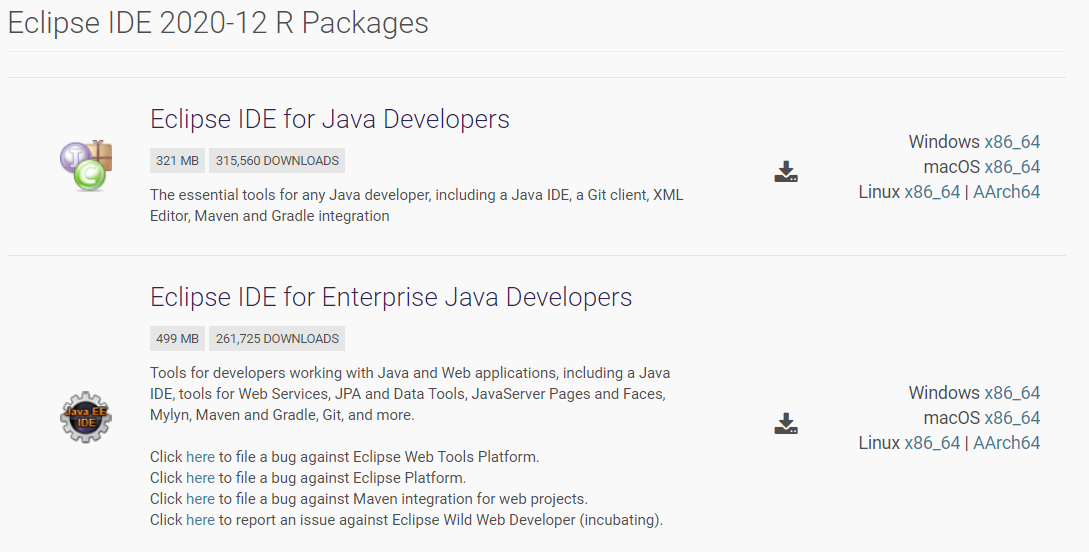Download Linux AArch64 for Enterprise Java package
Viewport: 1089px width, 552px height.
pos(1006,443)
